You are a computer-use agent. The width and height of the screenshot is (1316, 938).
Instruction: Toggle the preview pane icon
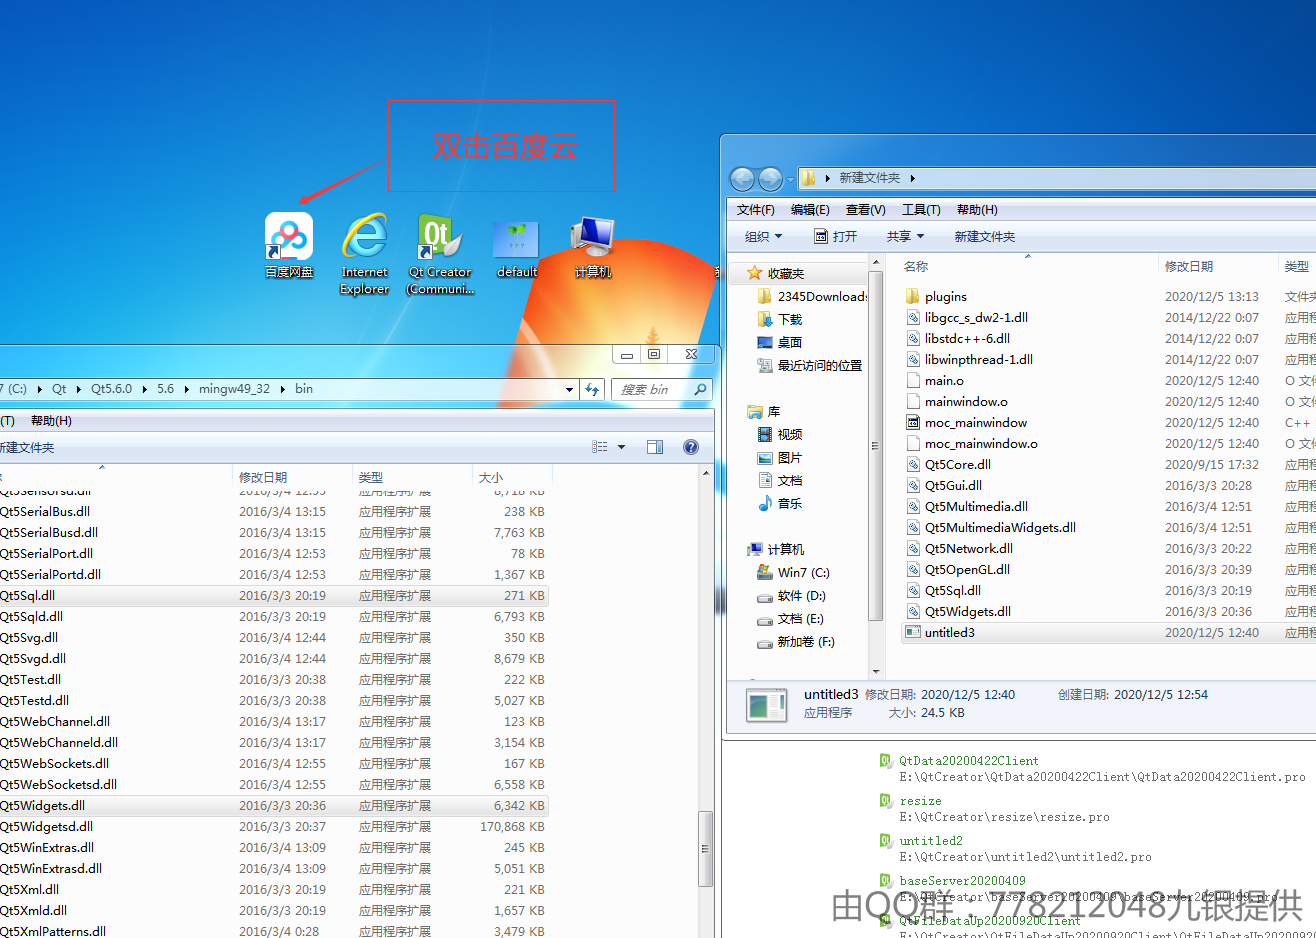pyautogui.click(x=655, y=447)
